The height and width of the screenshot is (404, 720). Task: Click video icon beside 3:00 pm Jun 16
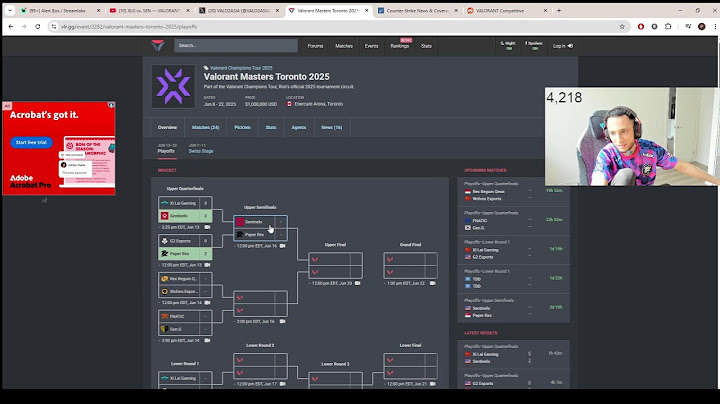[282, 321]
